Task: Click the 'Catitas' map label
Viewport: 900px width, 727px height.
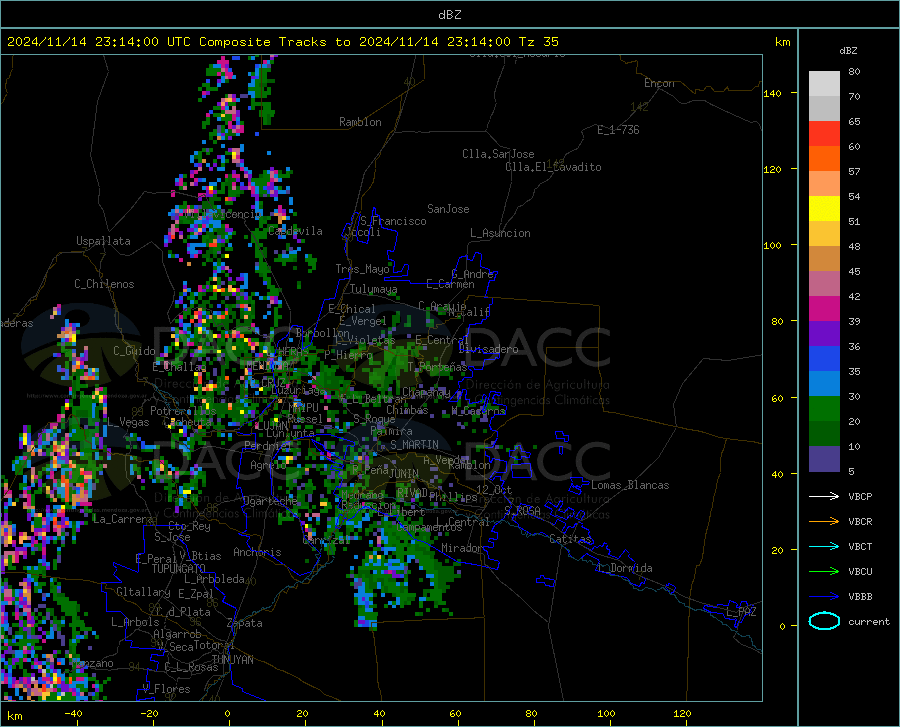Action: tap(571, 539)
